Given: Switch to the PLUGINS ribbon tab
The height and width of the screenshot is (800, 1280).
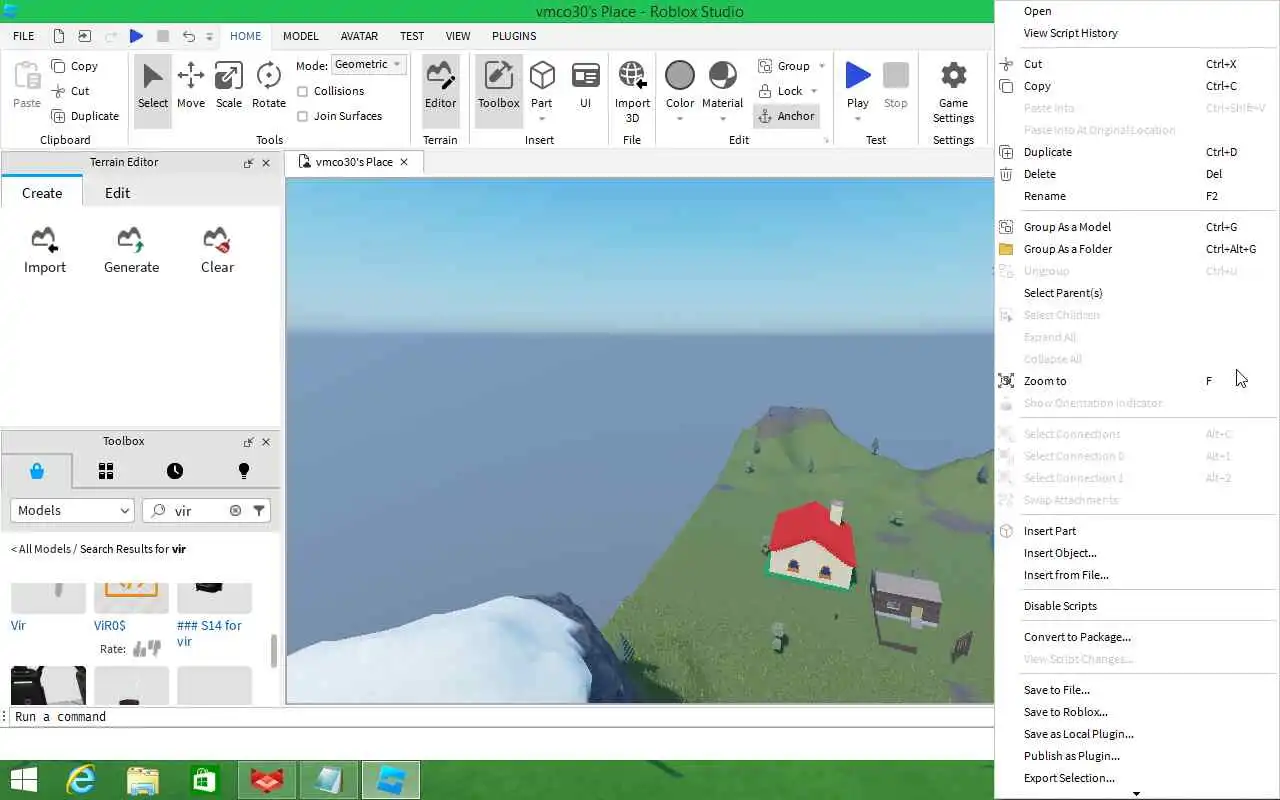Looking at the screenshot, I should pyautogui.click(x=514, y=36).
